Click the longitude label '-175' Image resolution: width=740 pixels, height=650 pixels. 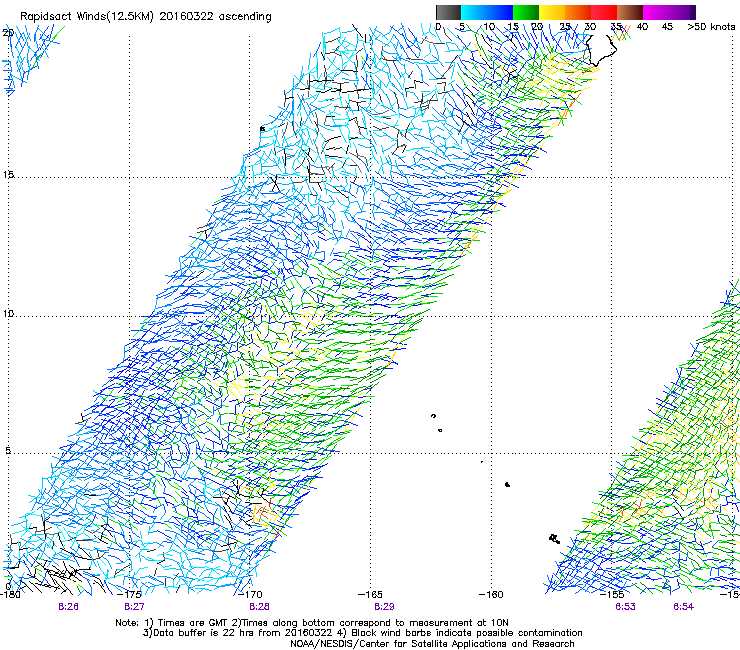pos(129,594)
